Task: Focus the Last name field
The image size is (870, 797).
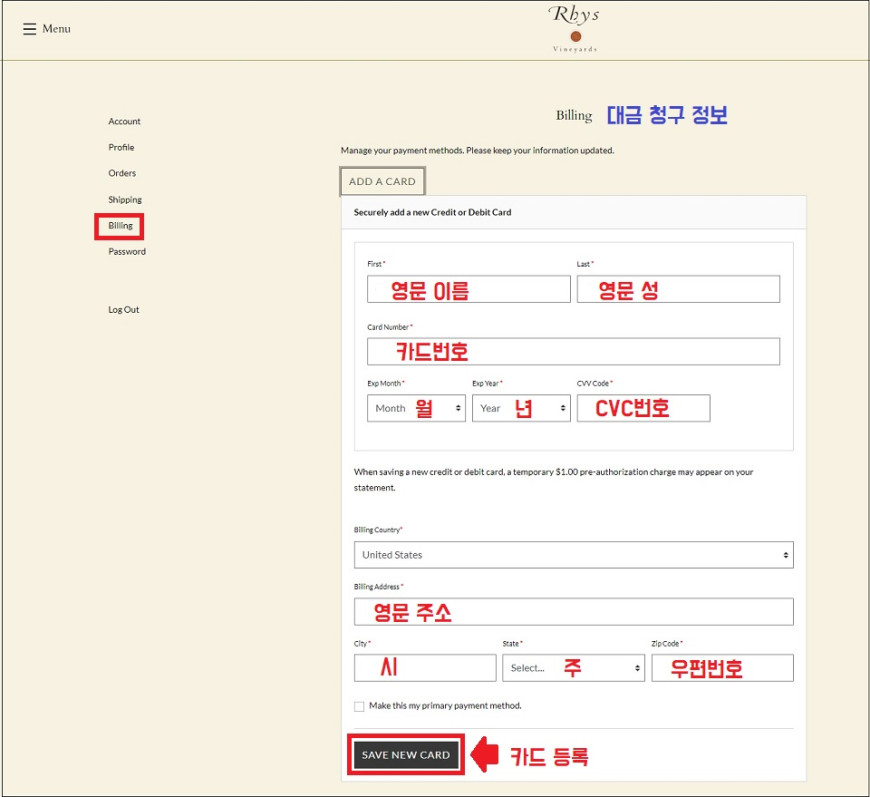Action: point(678,289)
